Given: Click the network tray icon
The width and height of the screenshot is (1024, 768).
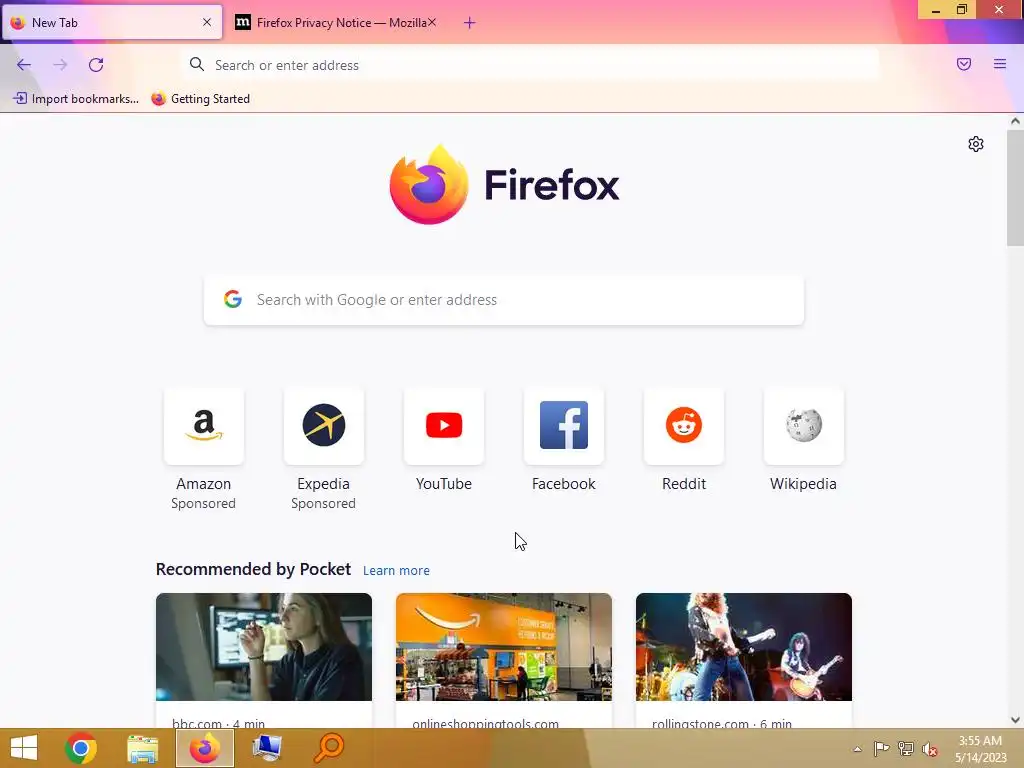Looking at the screenshot, I should click(906, 748).
